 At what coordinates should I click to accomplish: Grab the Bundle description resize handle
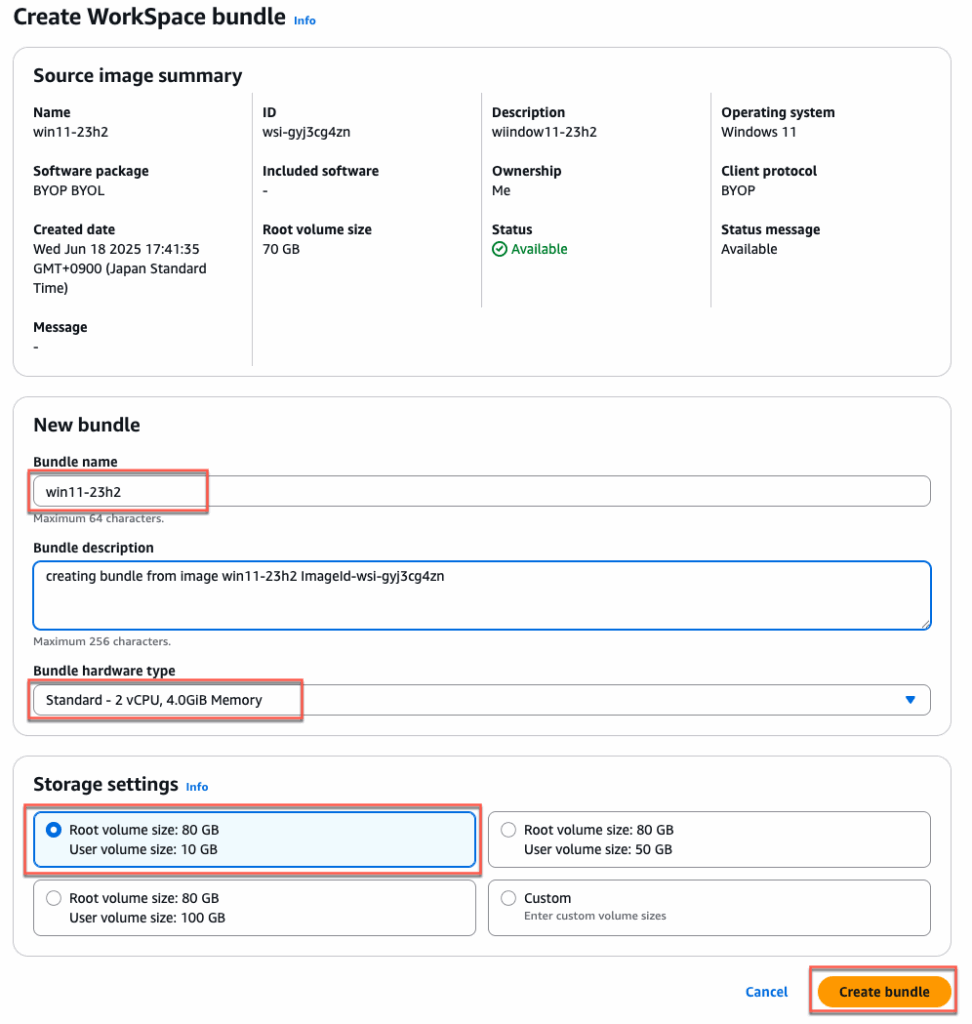[x=925, y=623]
